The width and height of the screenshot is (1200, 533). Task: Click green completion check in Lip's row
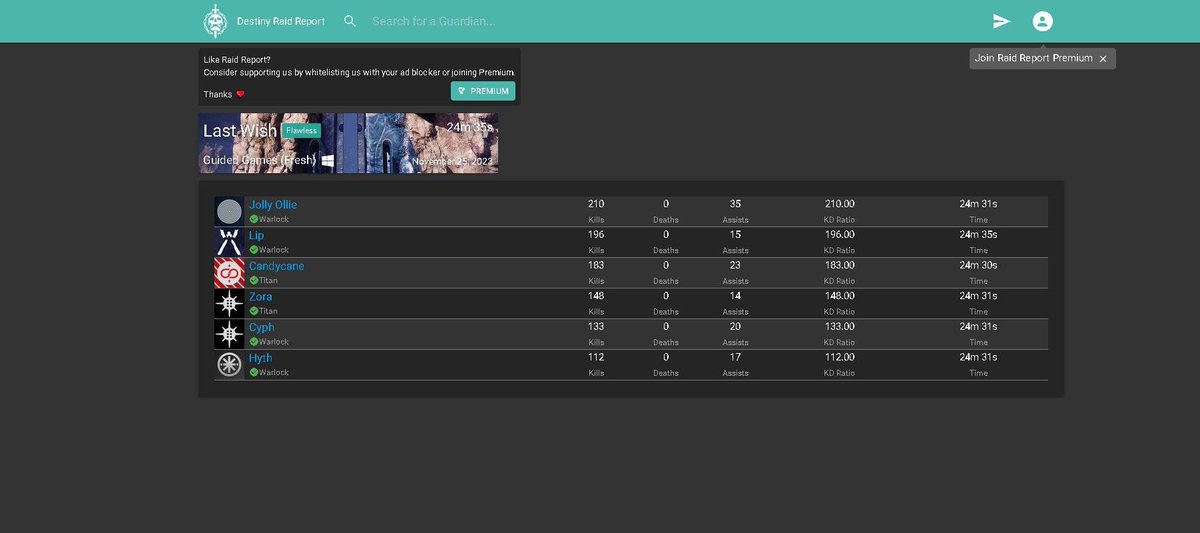point(254,250)
